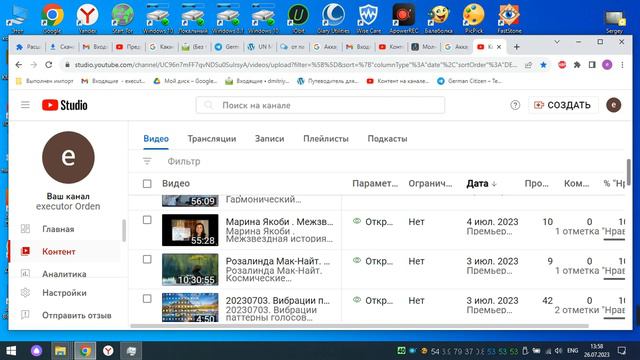Click the Chrome profile avatar icon
The image size is (640, 360).
(x=607, y=65)
